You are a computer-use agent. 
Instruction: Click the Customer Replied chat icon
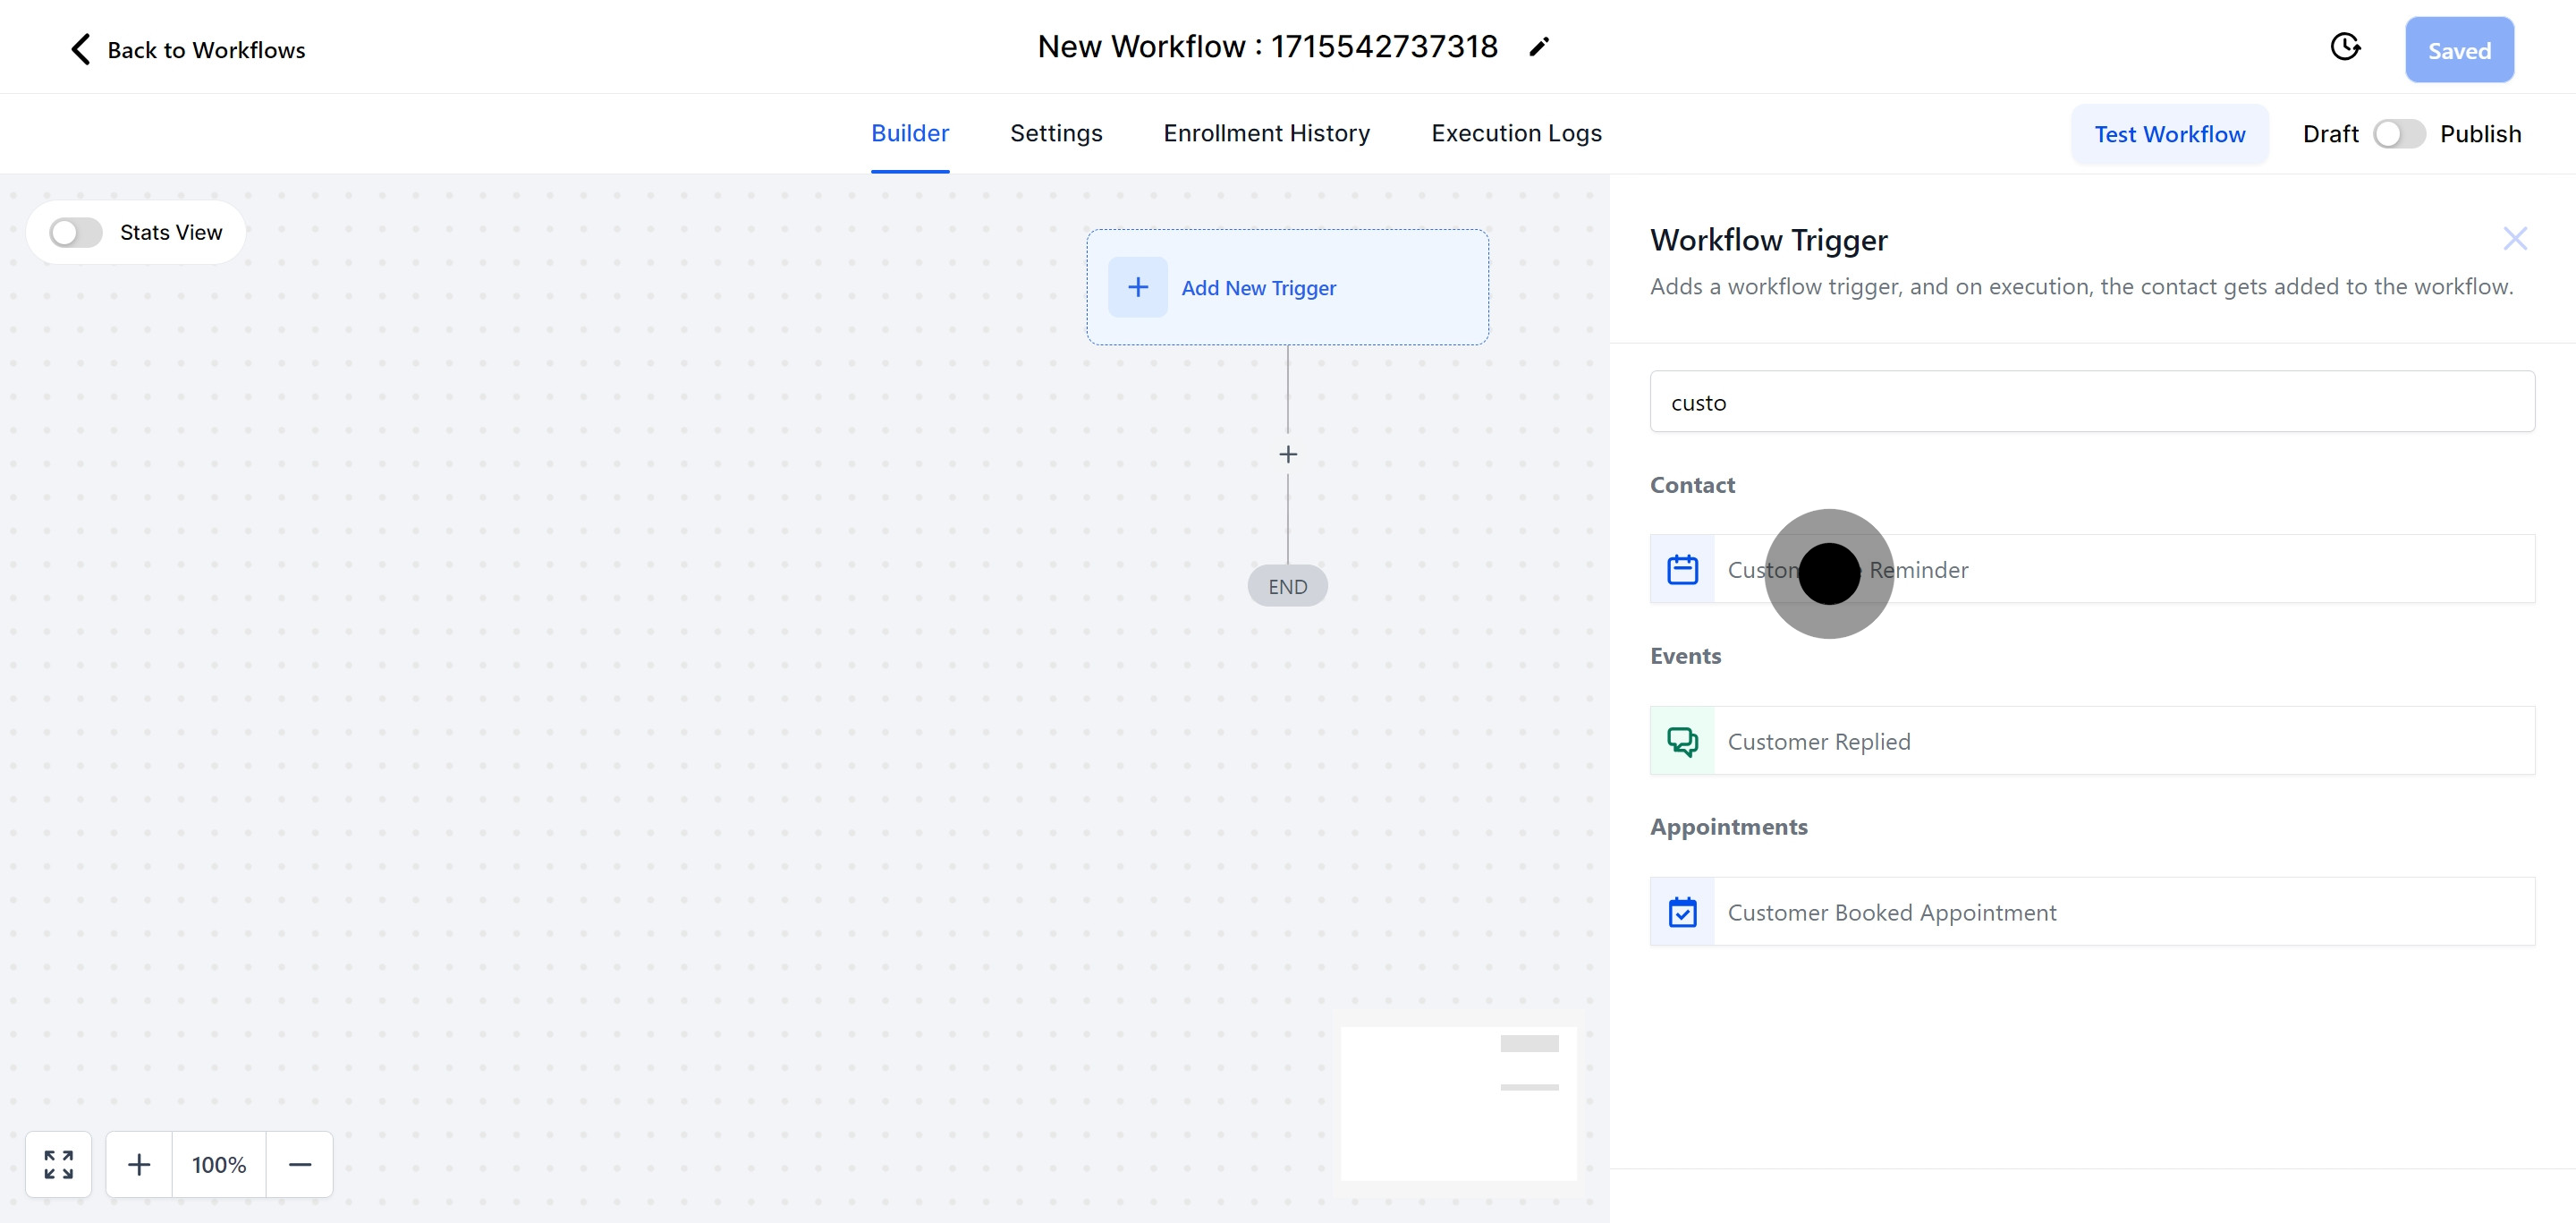(1682, 741)
